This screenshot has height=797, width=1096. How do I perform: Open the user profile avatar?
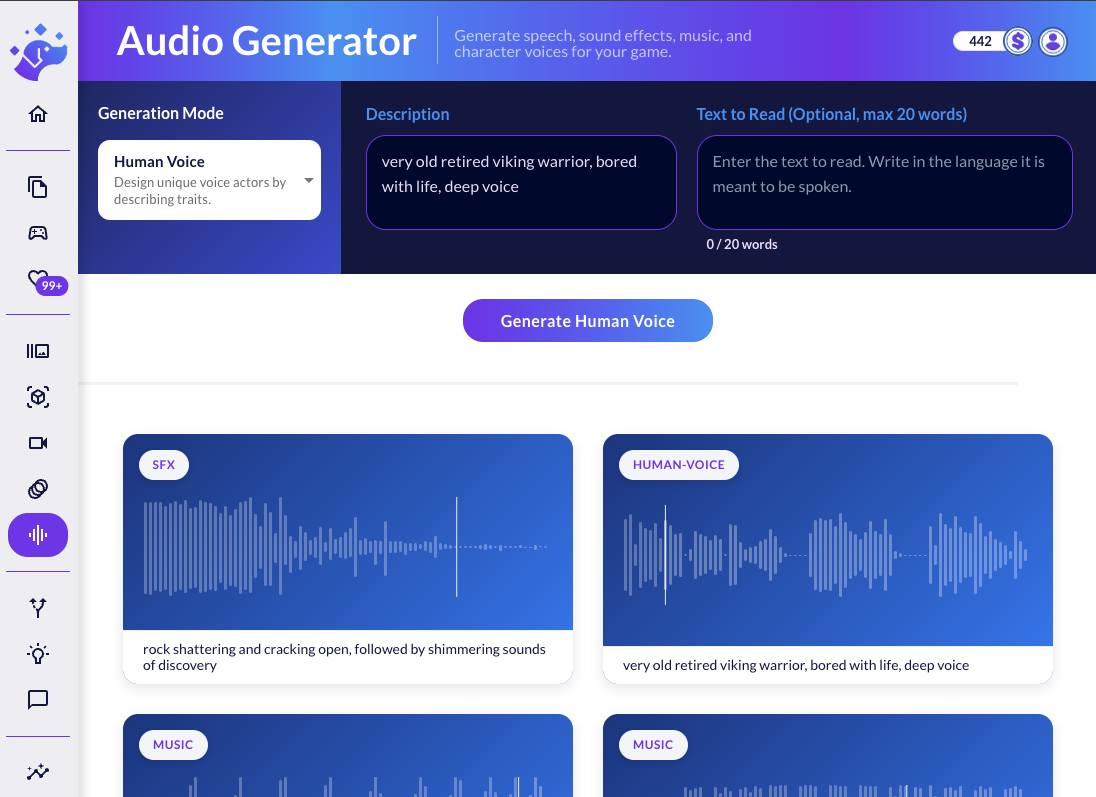(1053, 41)
